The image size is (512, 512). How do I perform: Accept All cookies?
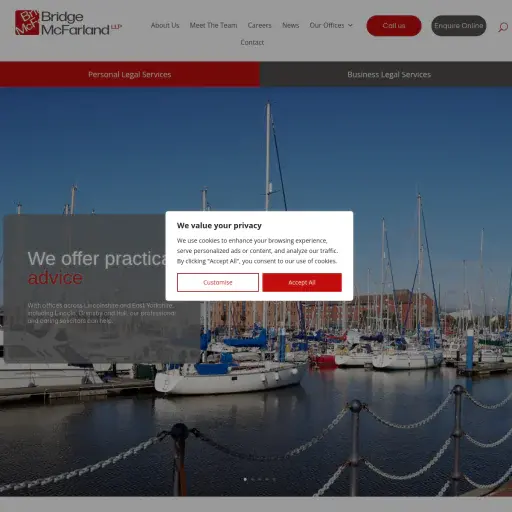(x=302, y=282)
